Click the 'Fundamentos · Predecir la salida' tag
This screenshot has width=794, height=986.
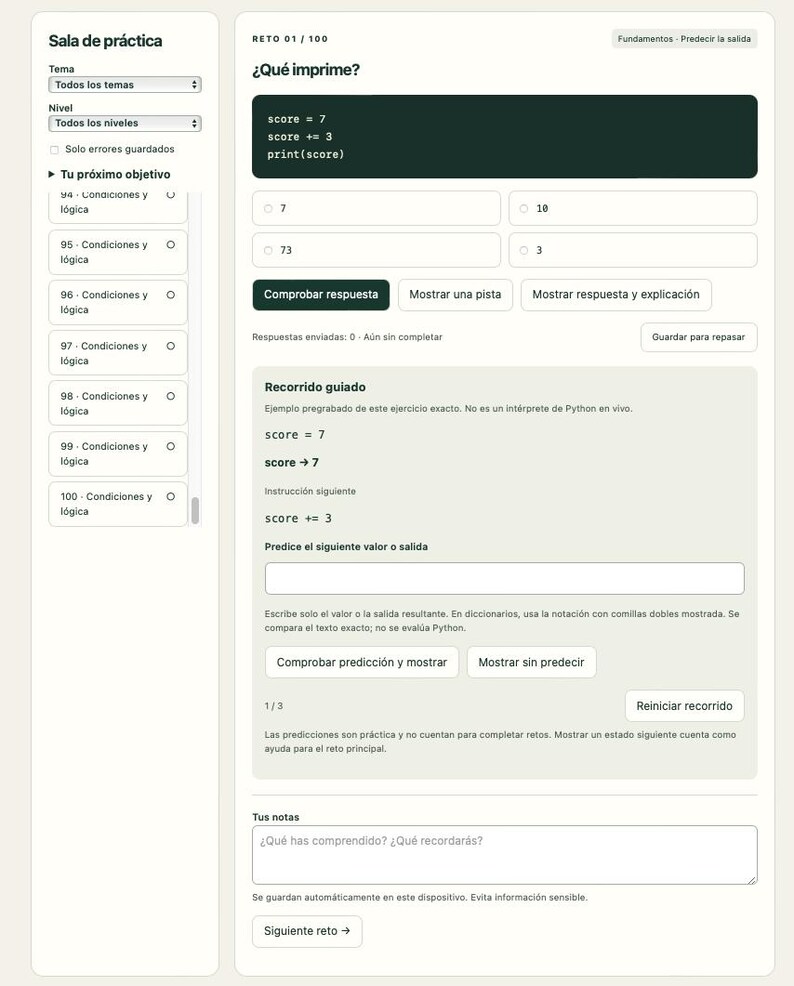[684, 39]
